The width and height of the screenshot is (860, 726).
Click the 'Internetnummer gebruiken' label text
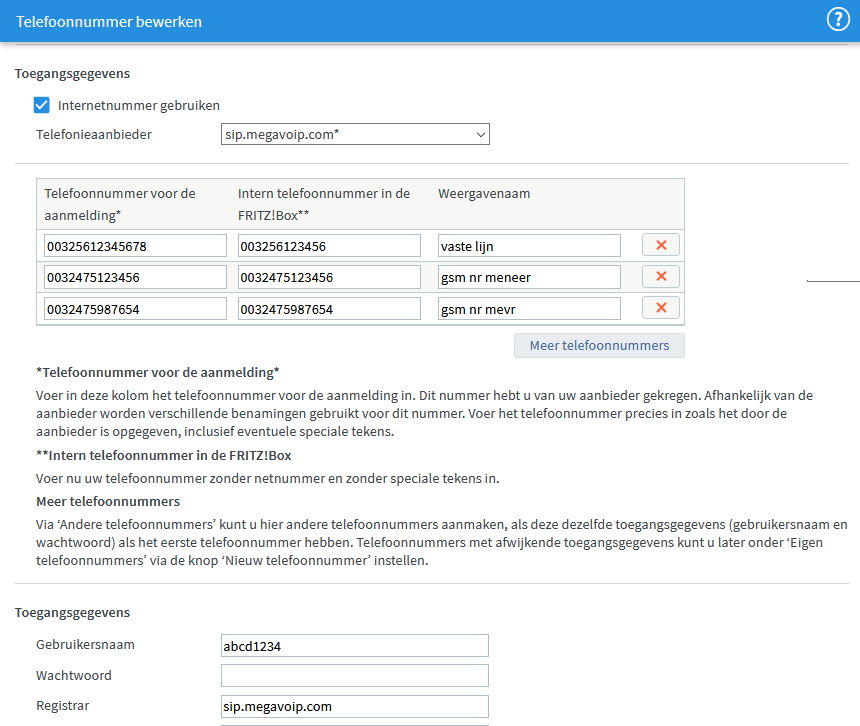[x=139, y=105]
